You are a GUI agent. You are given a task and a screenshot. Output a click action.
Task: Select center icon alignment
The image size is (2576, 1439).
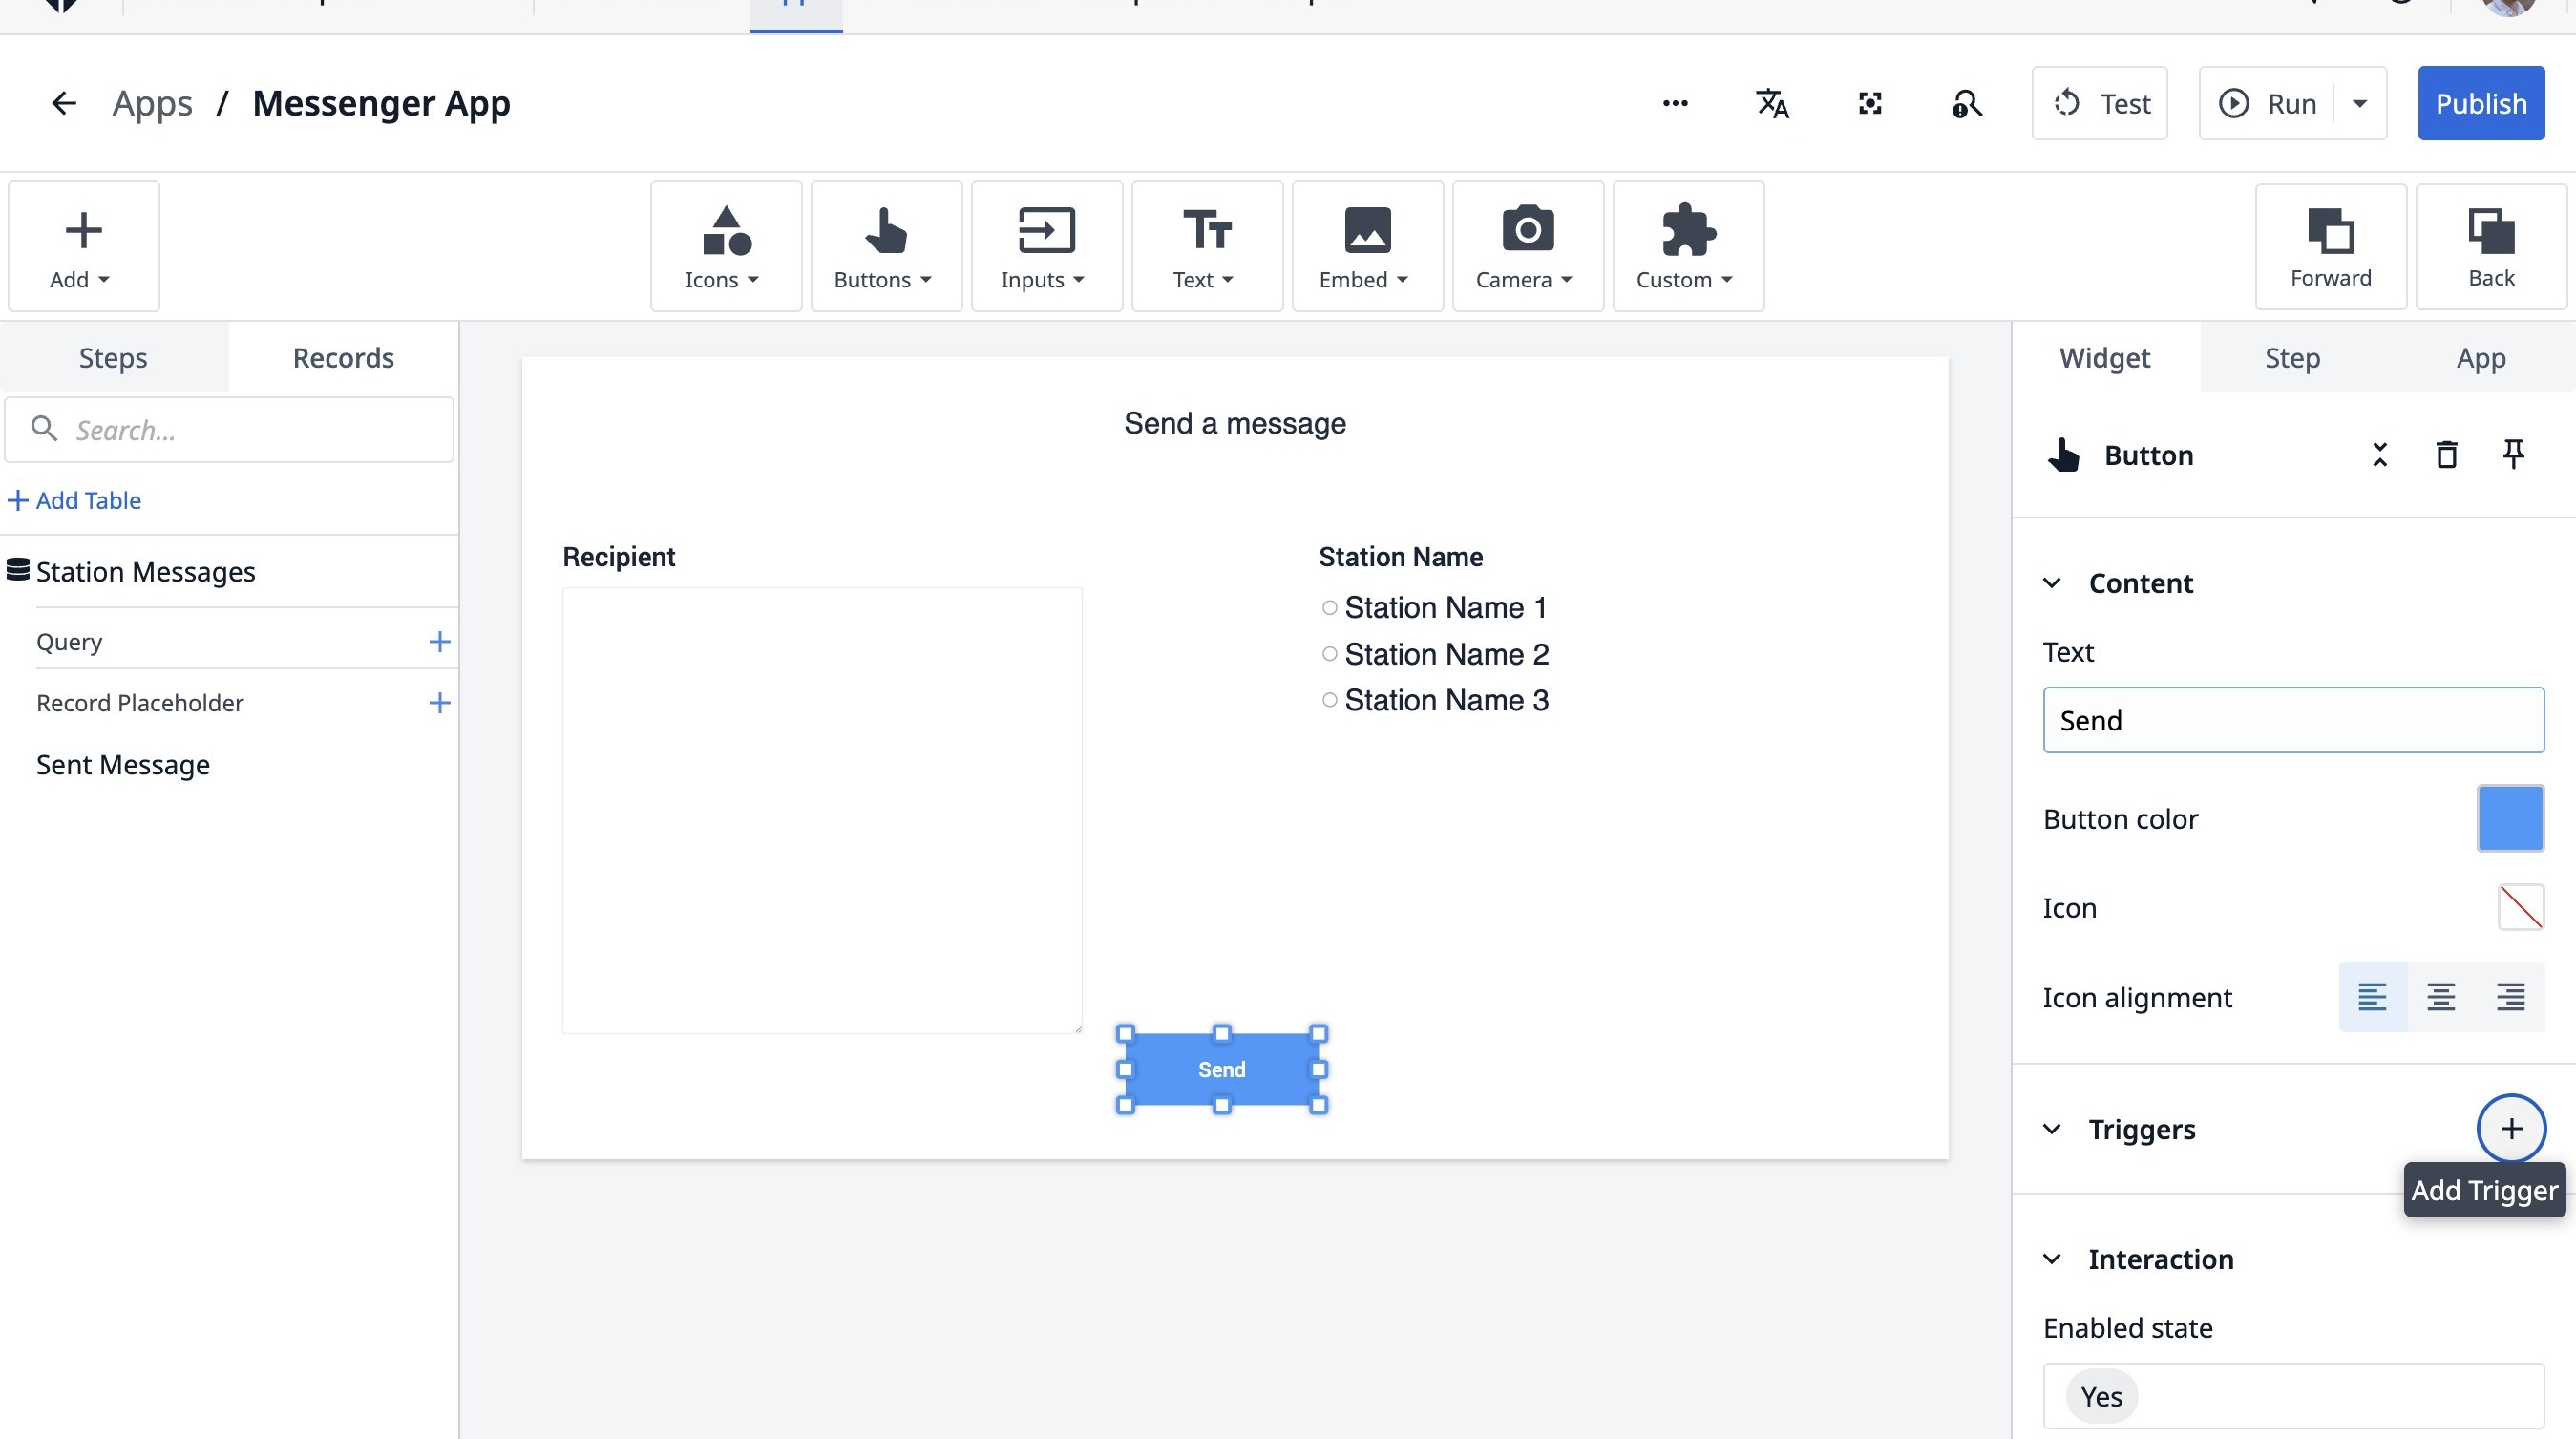click(x=2441, y=997)
